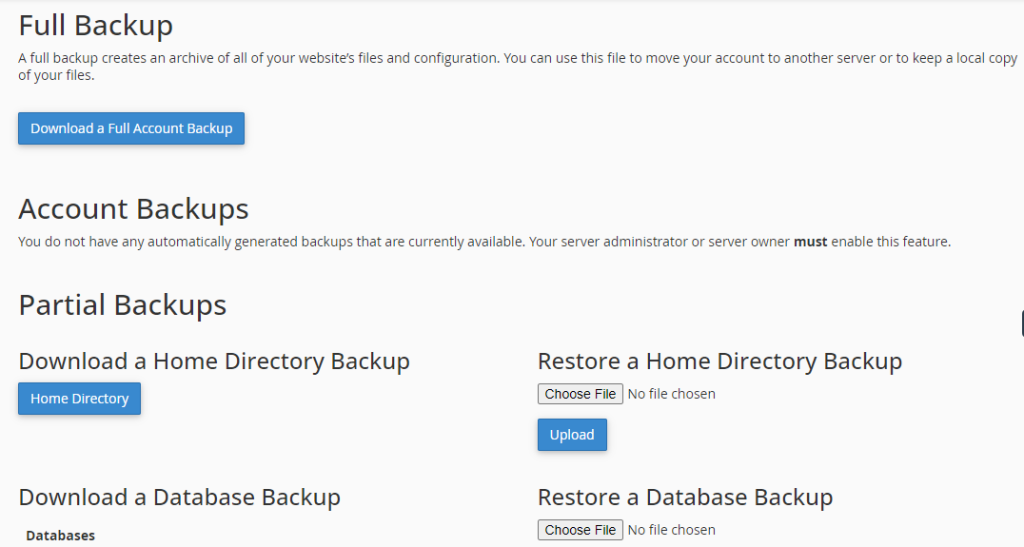Click the Restore a Home Directory Backup heading
Screen dimensions: 1024x547
[720, 361]
